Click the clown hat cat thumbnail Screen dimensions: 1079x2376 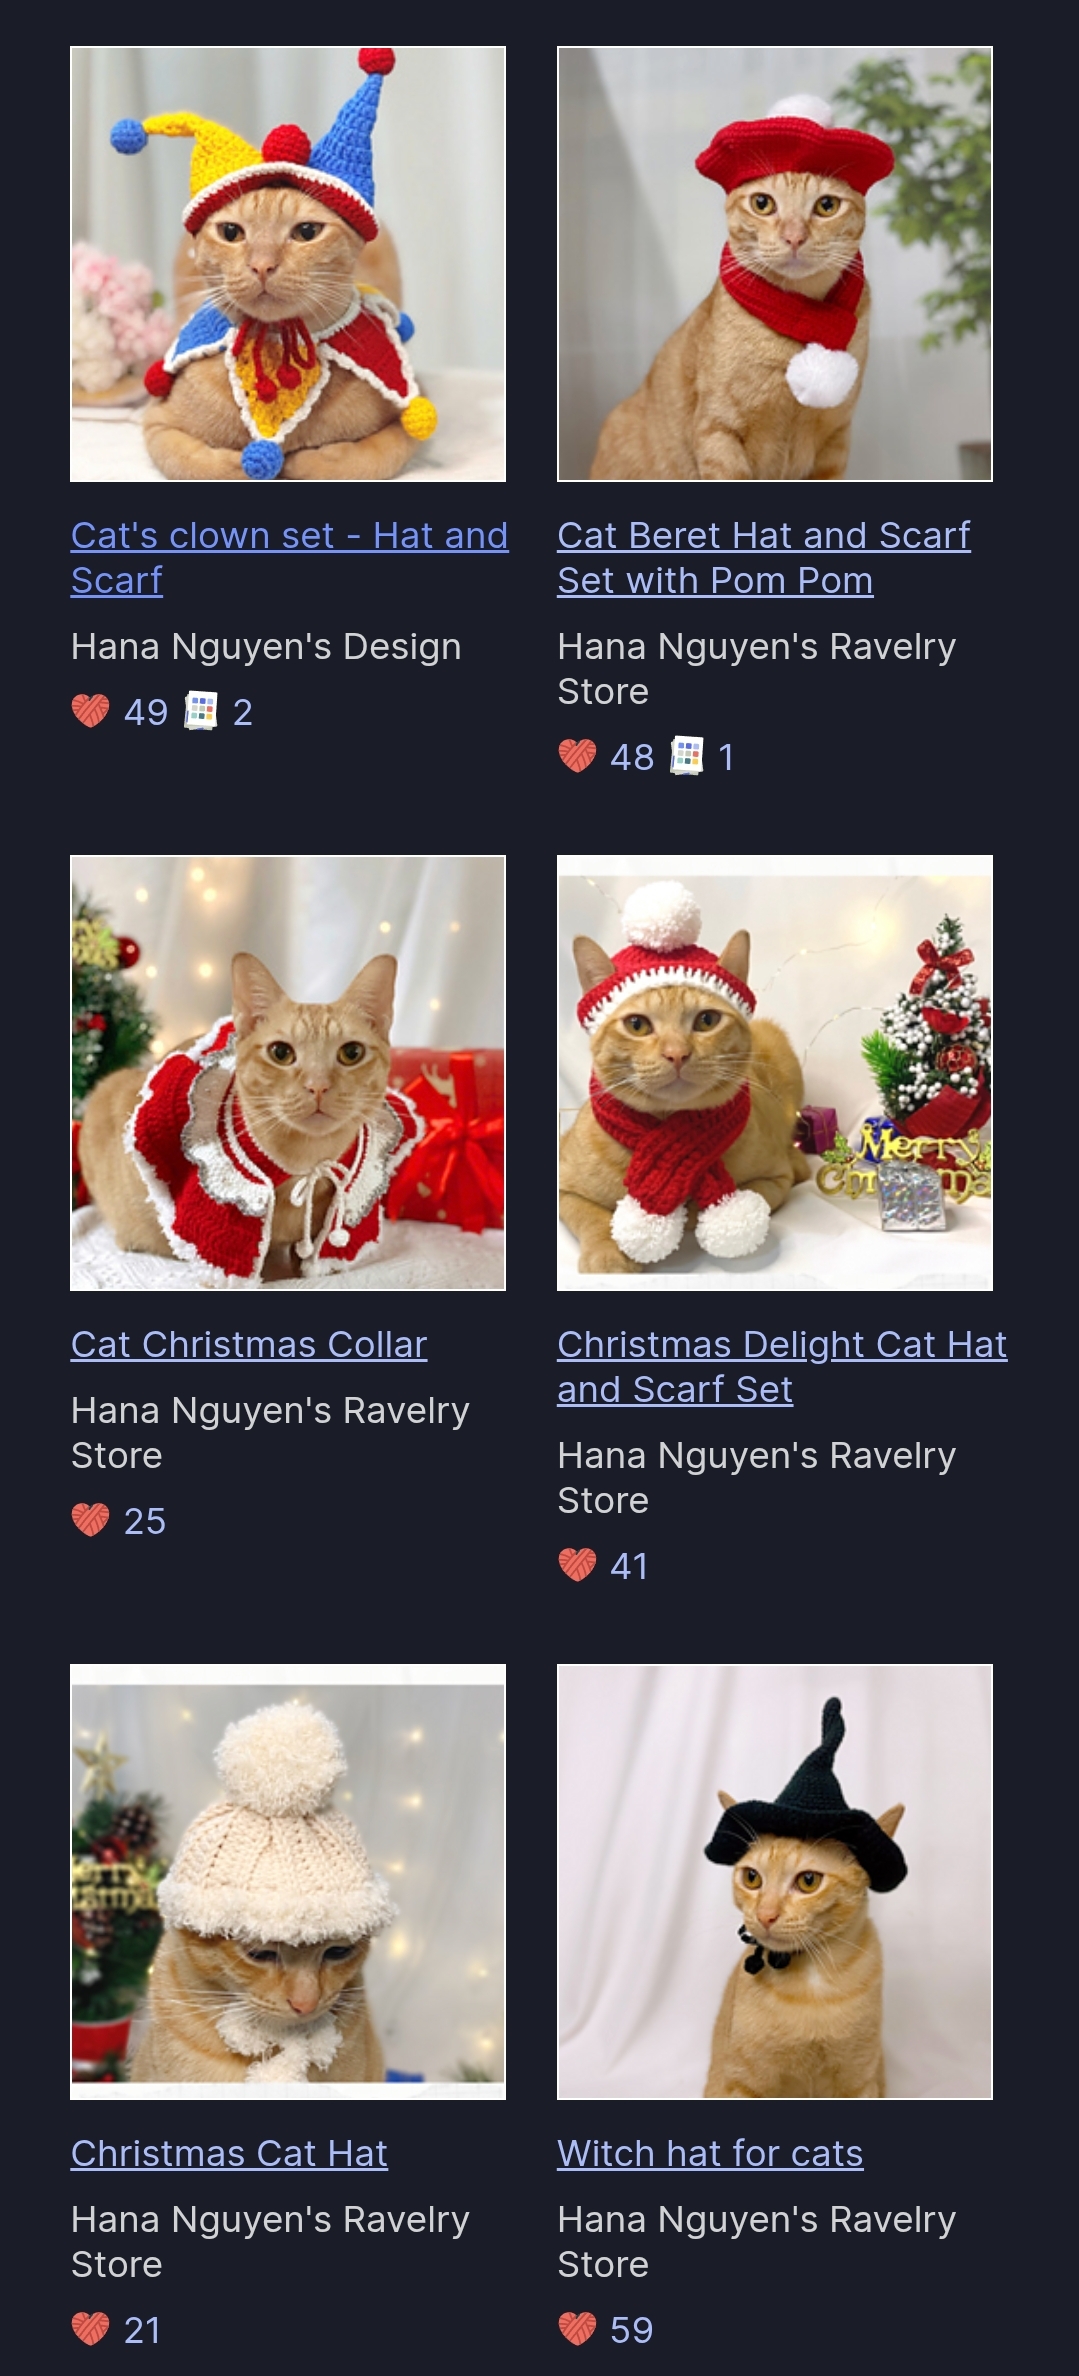pos(288,264)
